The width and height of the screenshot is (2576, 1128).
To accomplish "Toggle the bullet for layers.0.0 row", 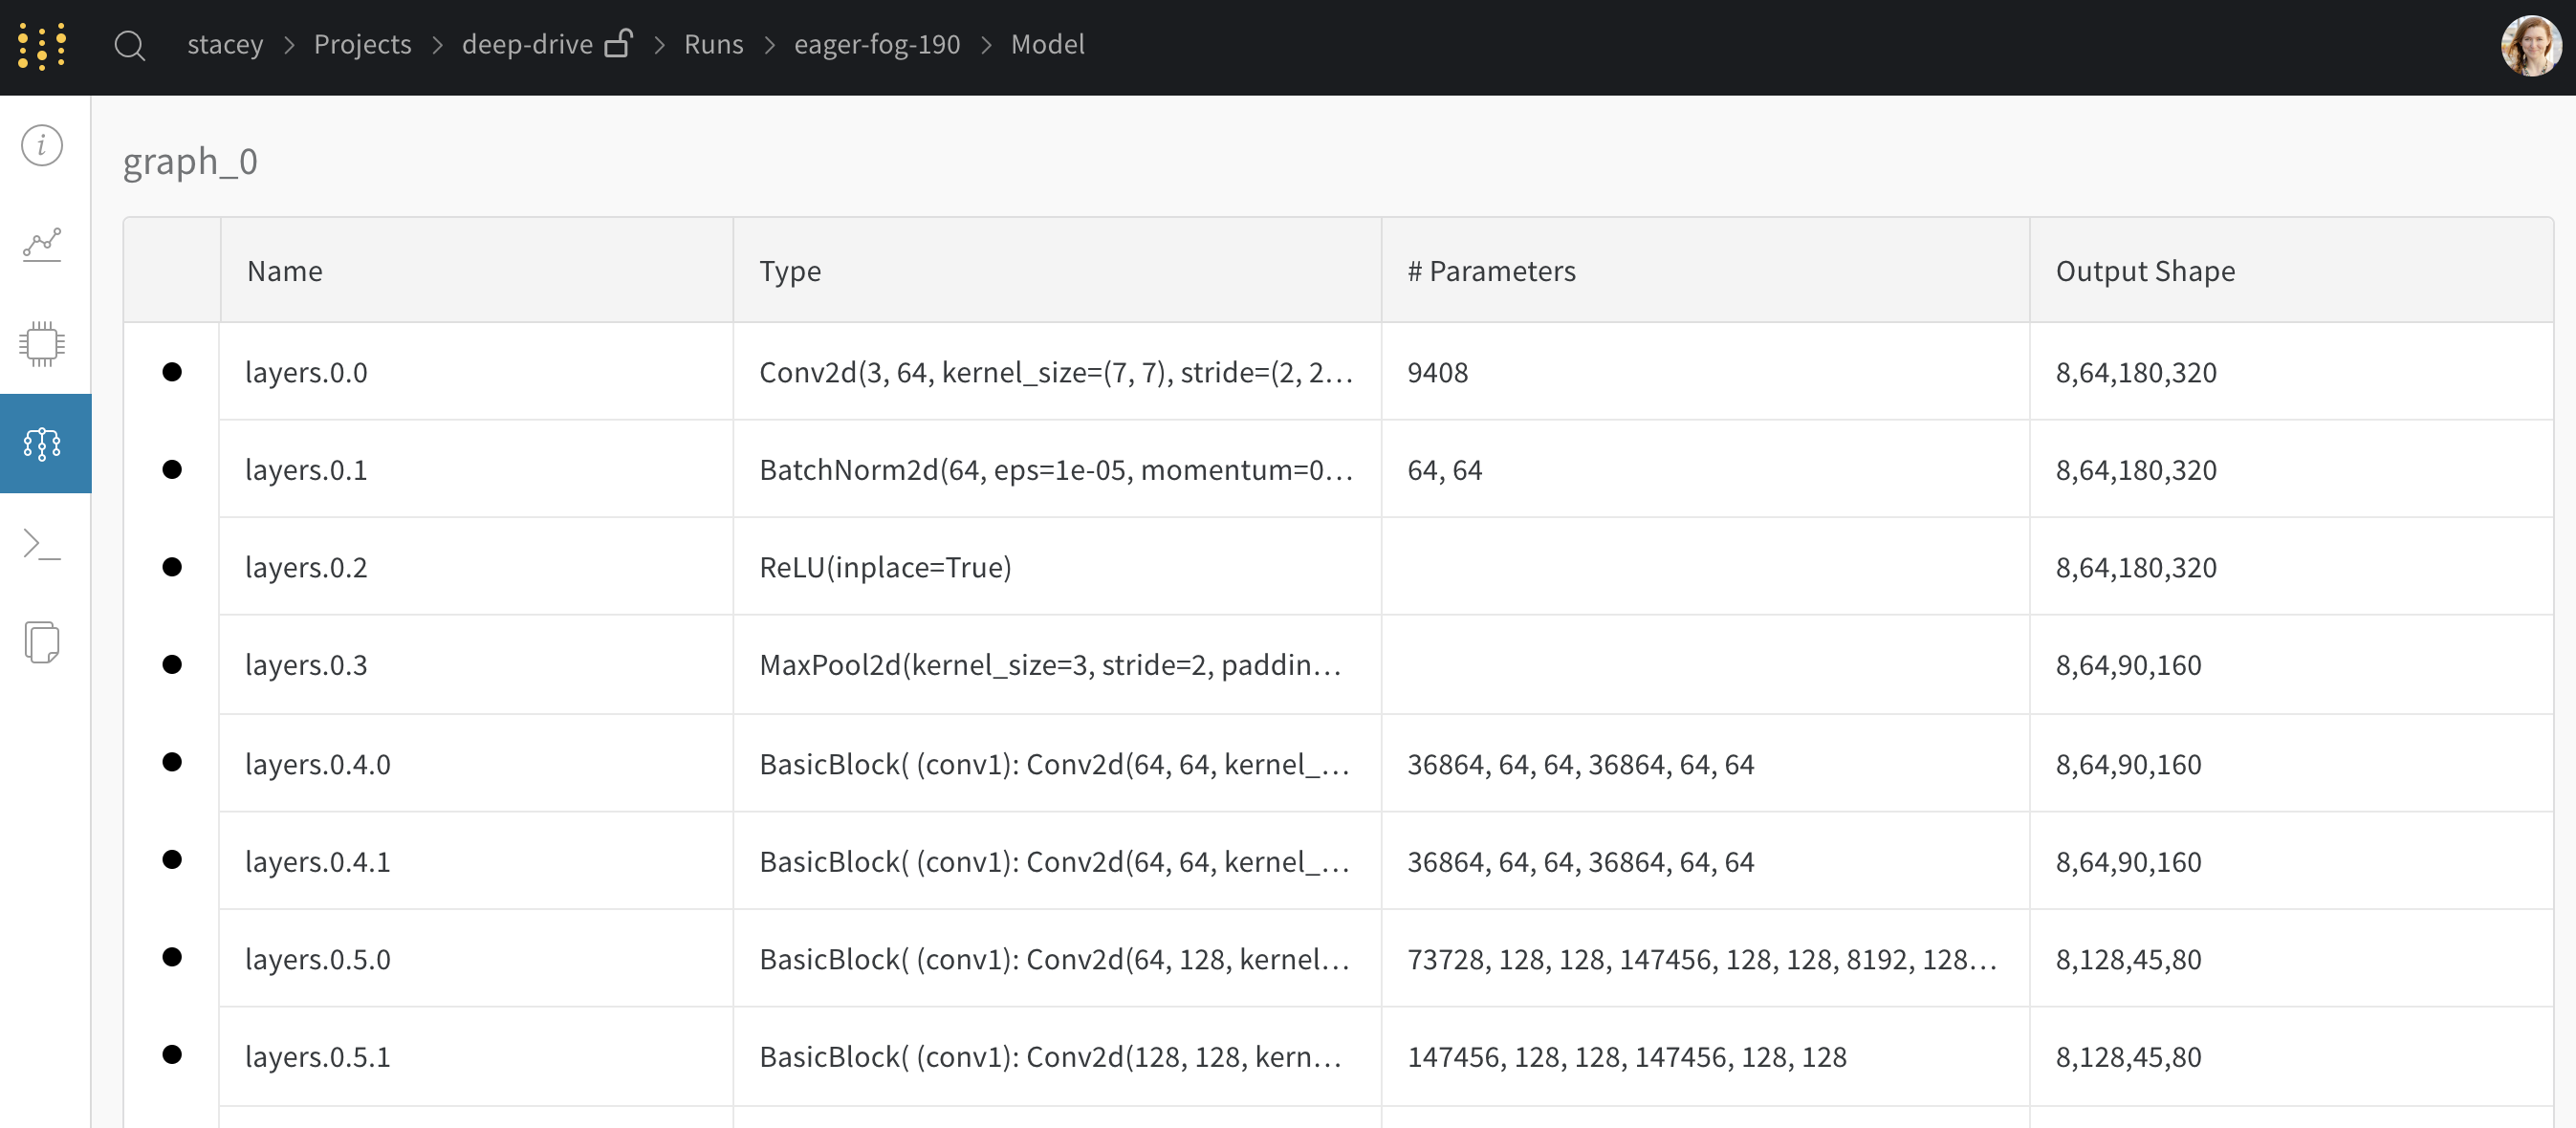I will pyautogui.click(x=172, y=372).
